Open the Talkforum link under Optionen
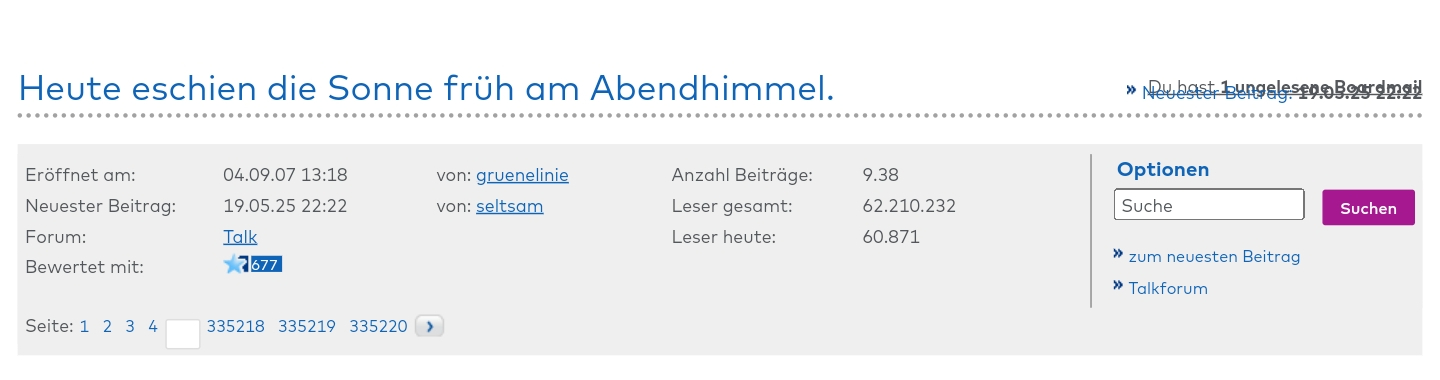Image resolution: width=1440 pixels, height=380 pixels. (x=1168, y=289)
